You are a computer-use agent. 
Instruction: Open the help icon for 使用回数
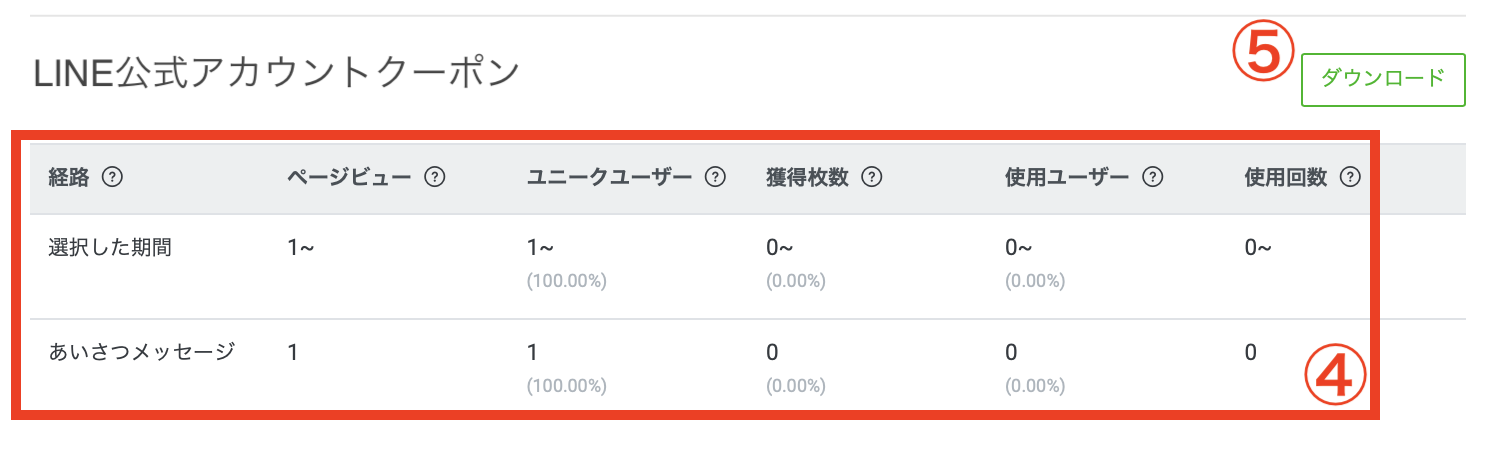[x=1350, y=177]
